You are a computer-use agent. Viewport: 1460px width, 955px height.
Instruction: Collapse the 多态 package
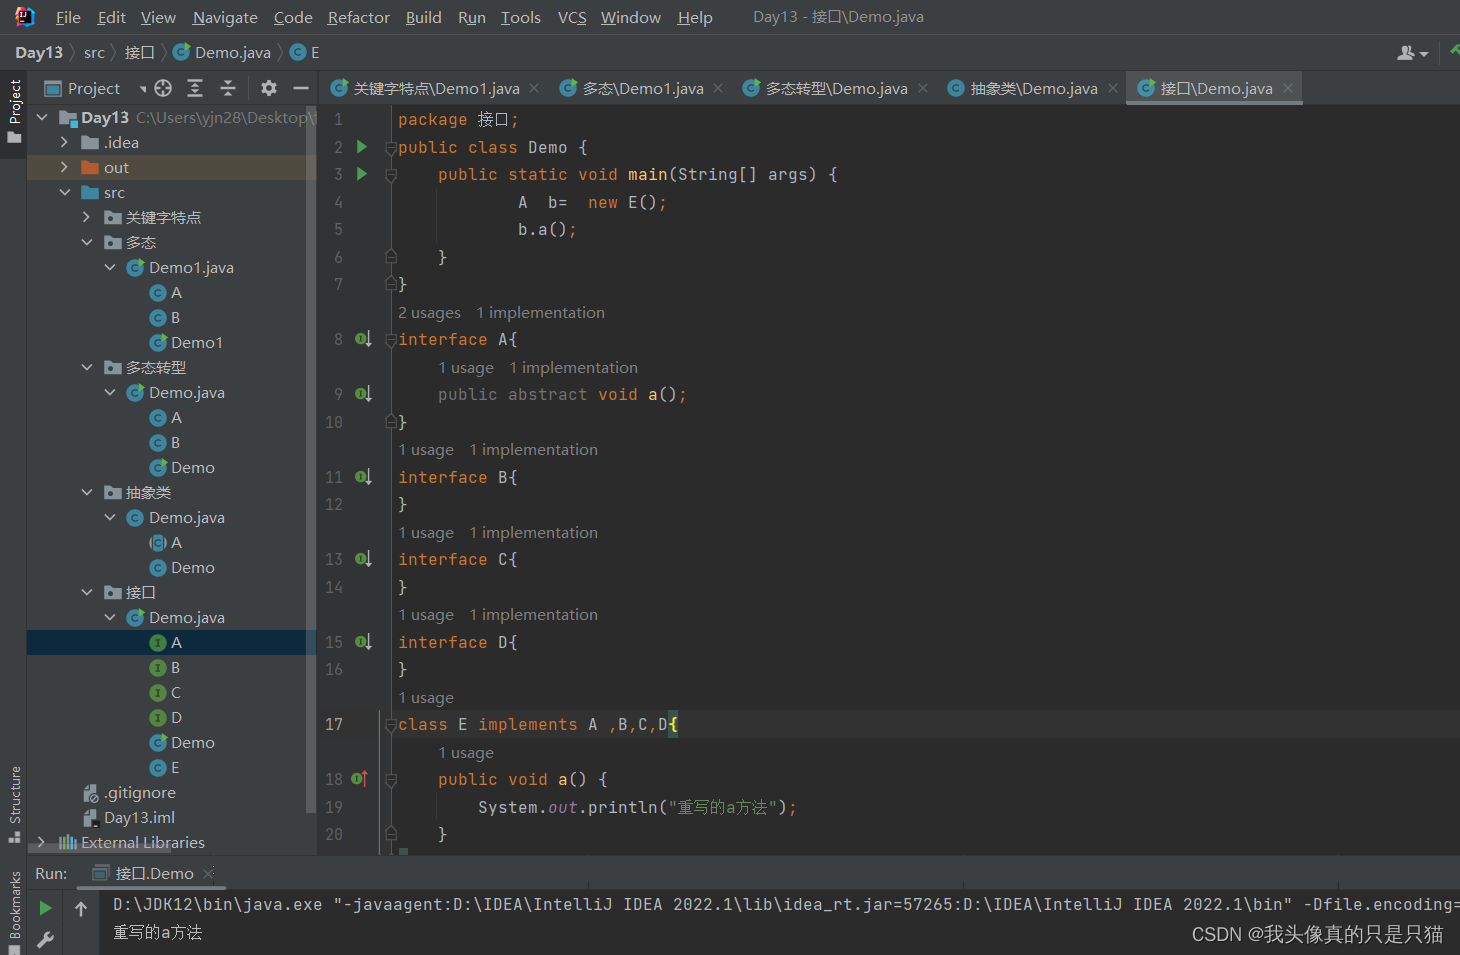tap(86, 242)
